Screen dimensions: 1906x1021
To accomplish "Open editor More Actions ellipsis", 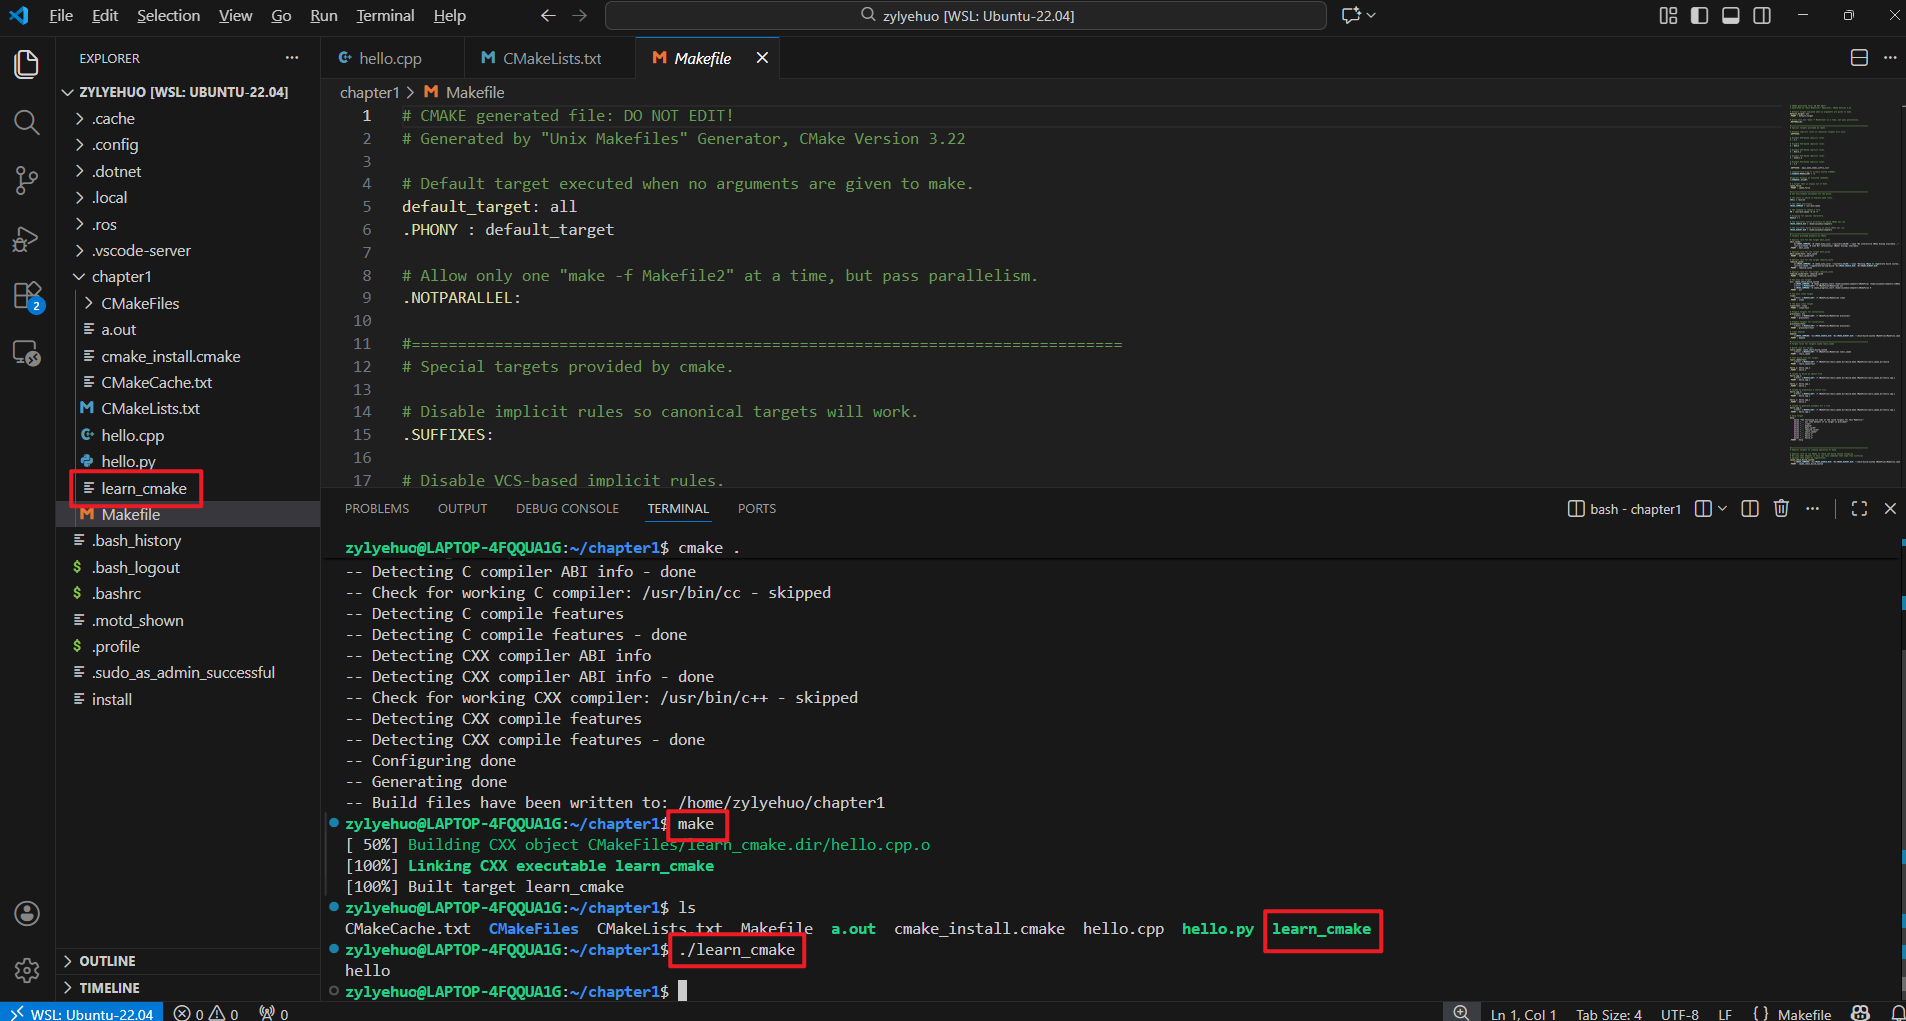I will coord(1889,58).
